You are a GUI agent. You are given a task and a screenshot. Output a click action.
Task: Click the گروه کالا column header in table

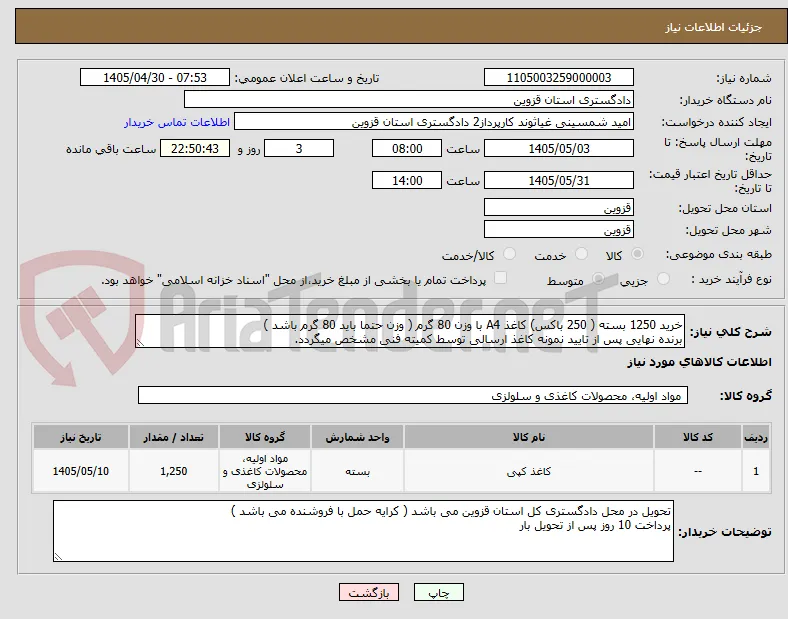pyautogui.click(x=265, y=437)
